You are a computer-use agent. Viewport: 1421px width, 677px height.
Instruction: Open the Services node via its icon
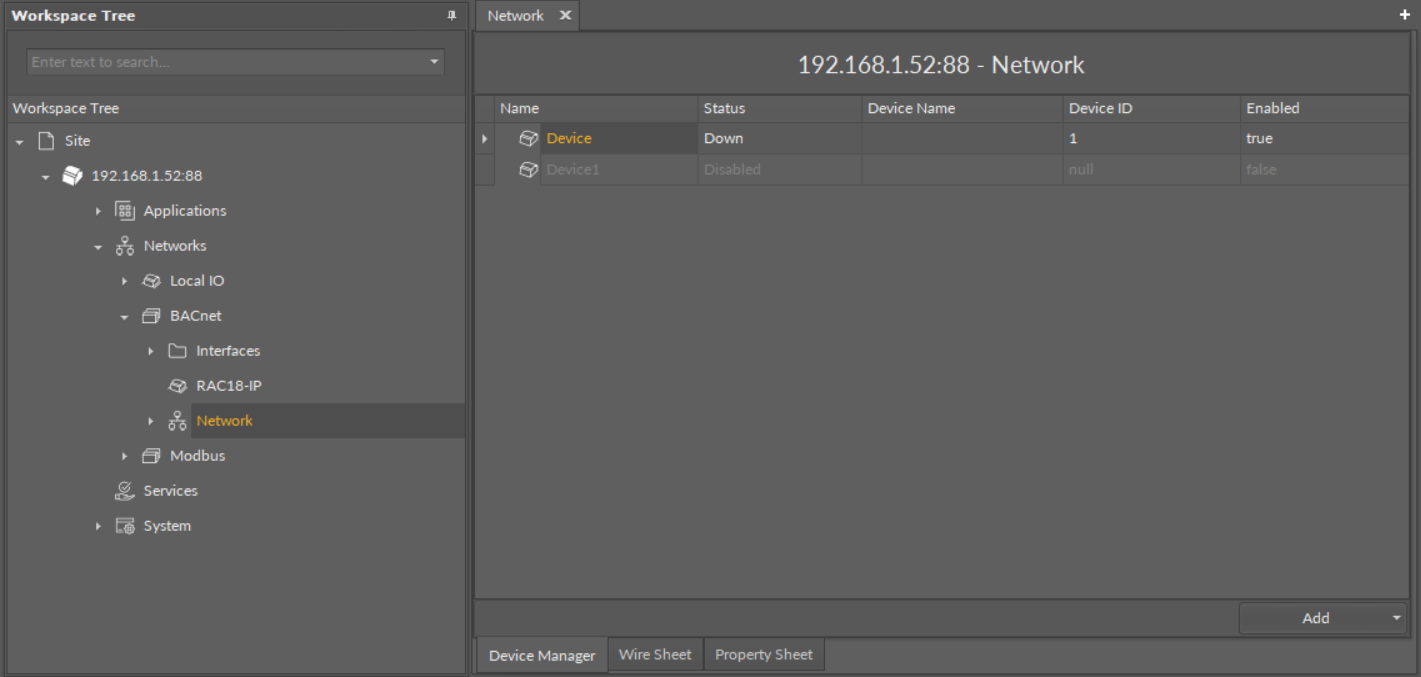125,490
